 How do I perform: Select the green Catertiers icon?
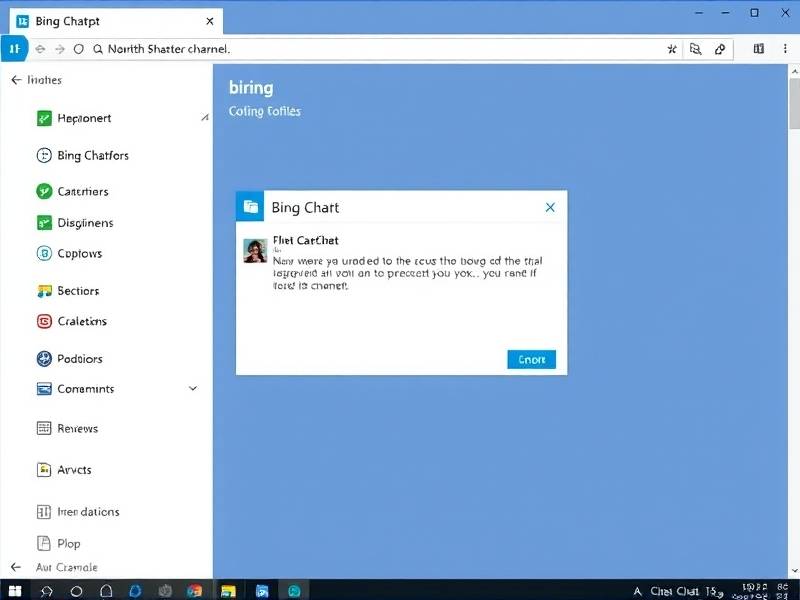(43, 191)
